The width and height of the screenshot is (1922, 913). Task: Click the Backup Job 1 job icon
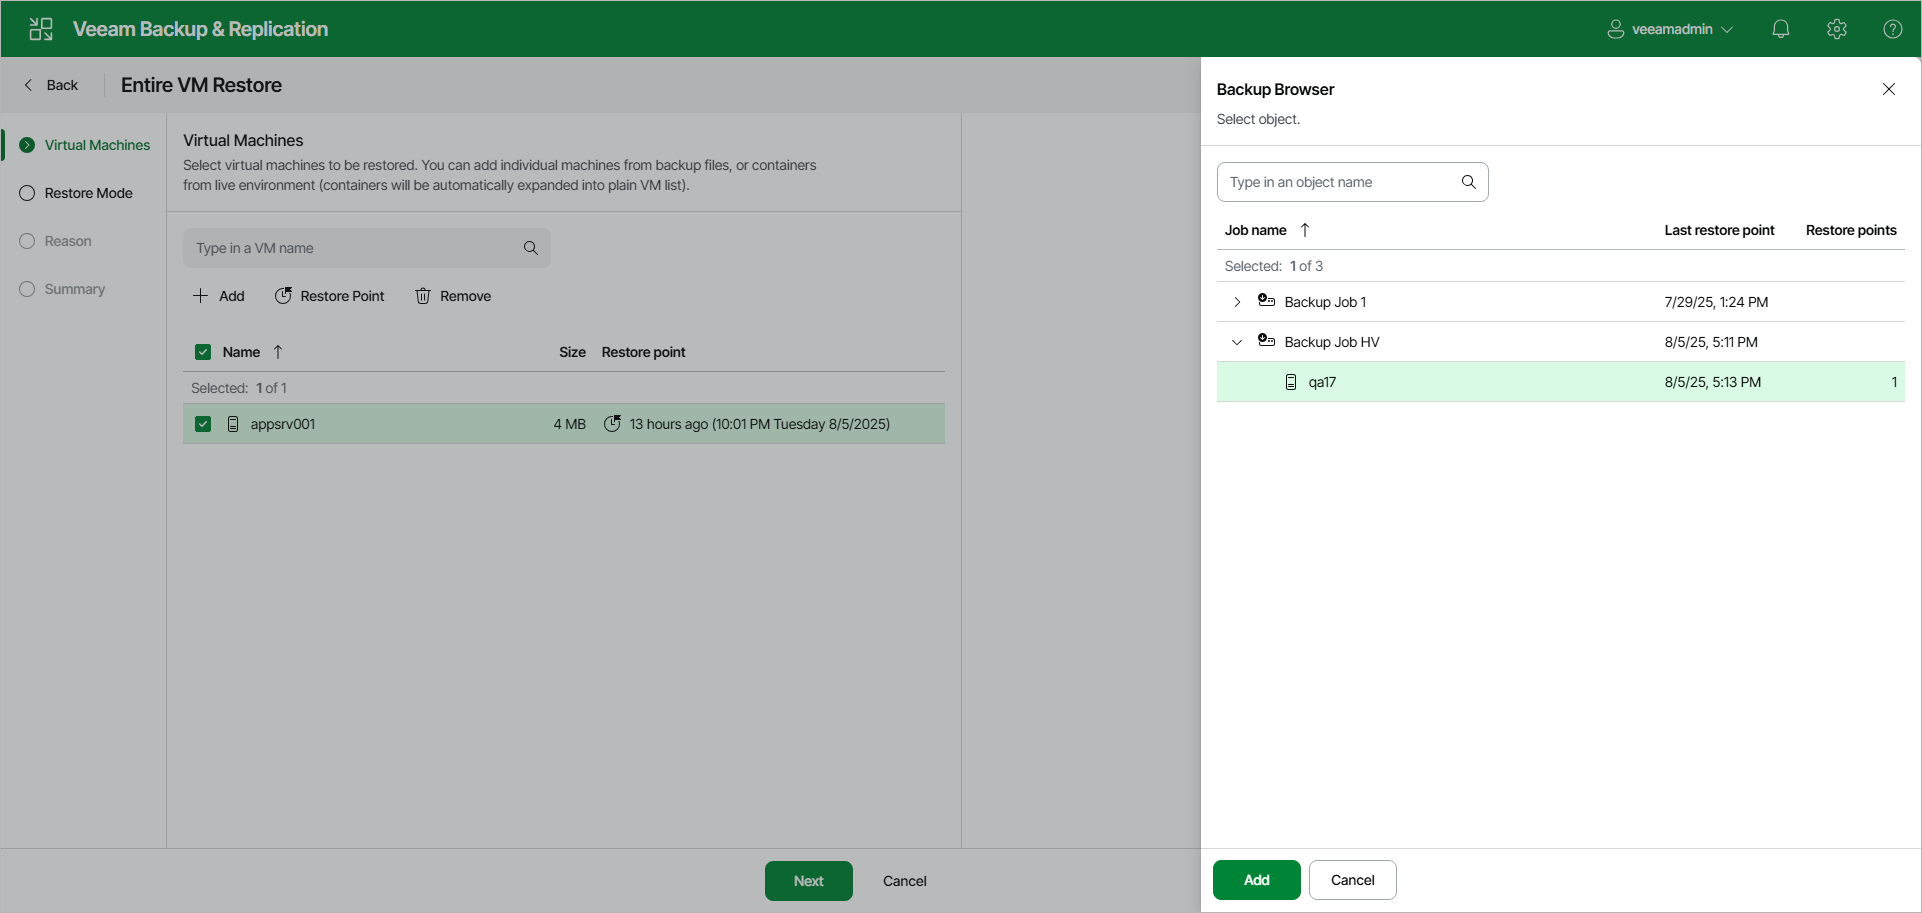[x=1266, y=301]
